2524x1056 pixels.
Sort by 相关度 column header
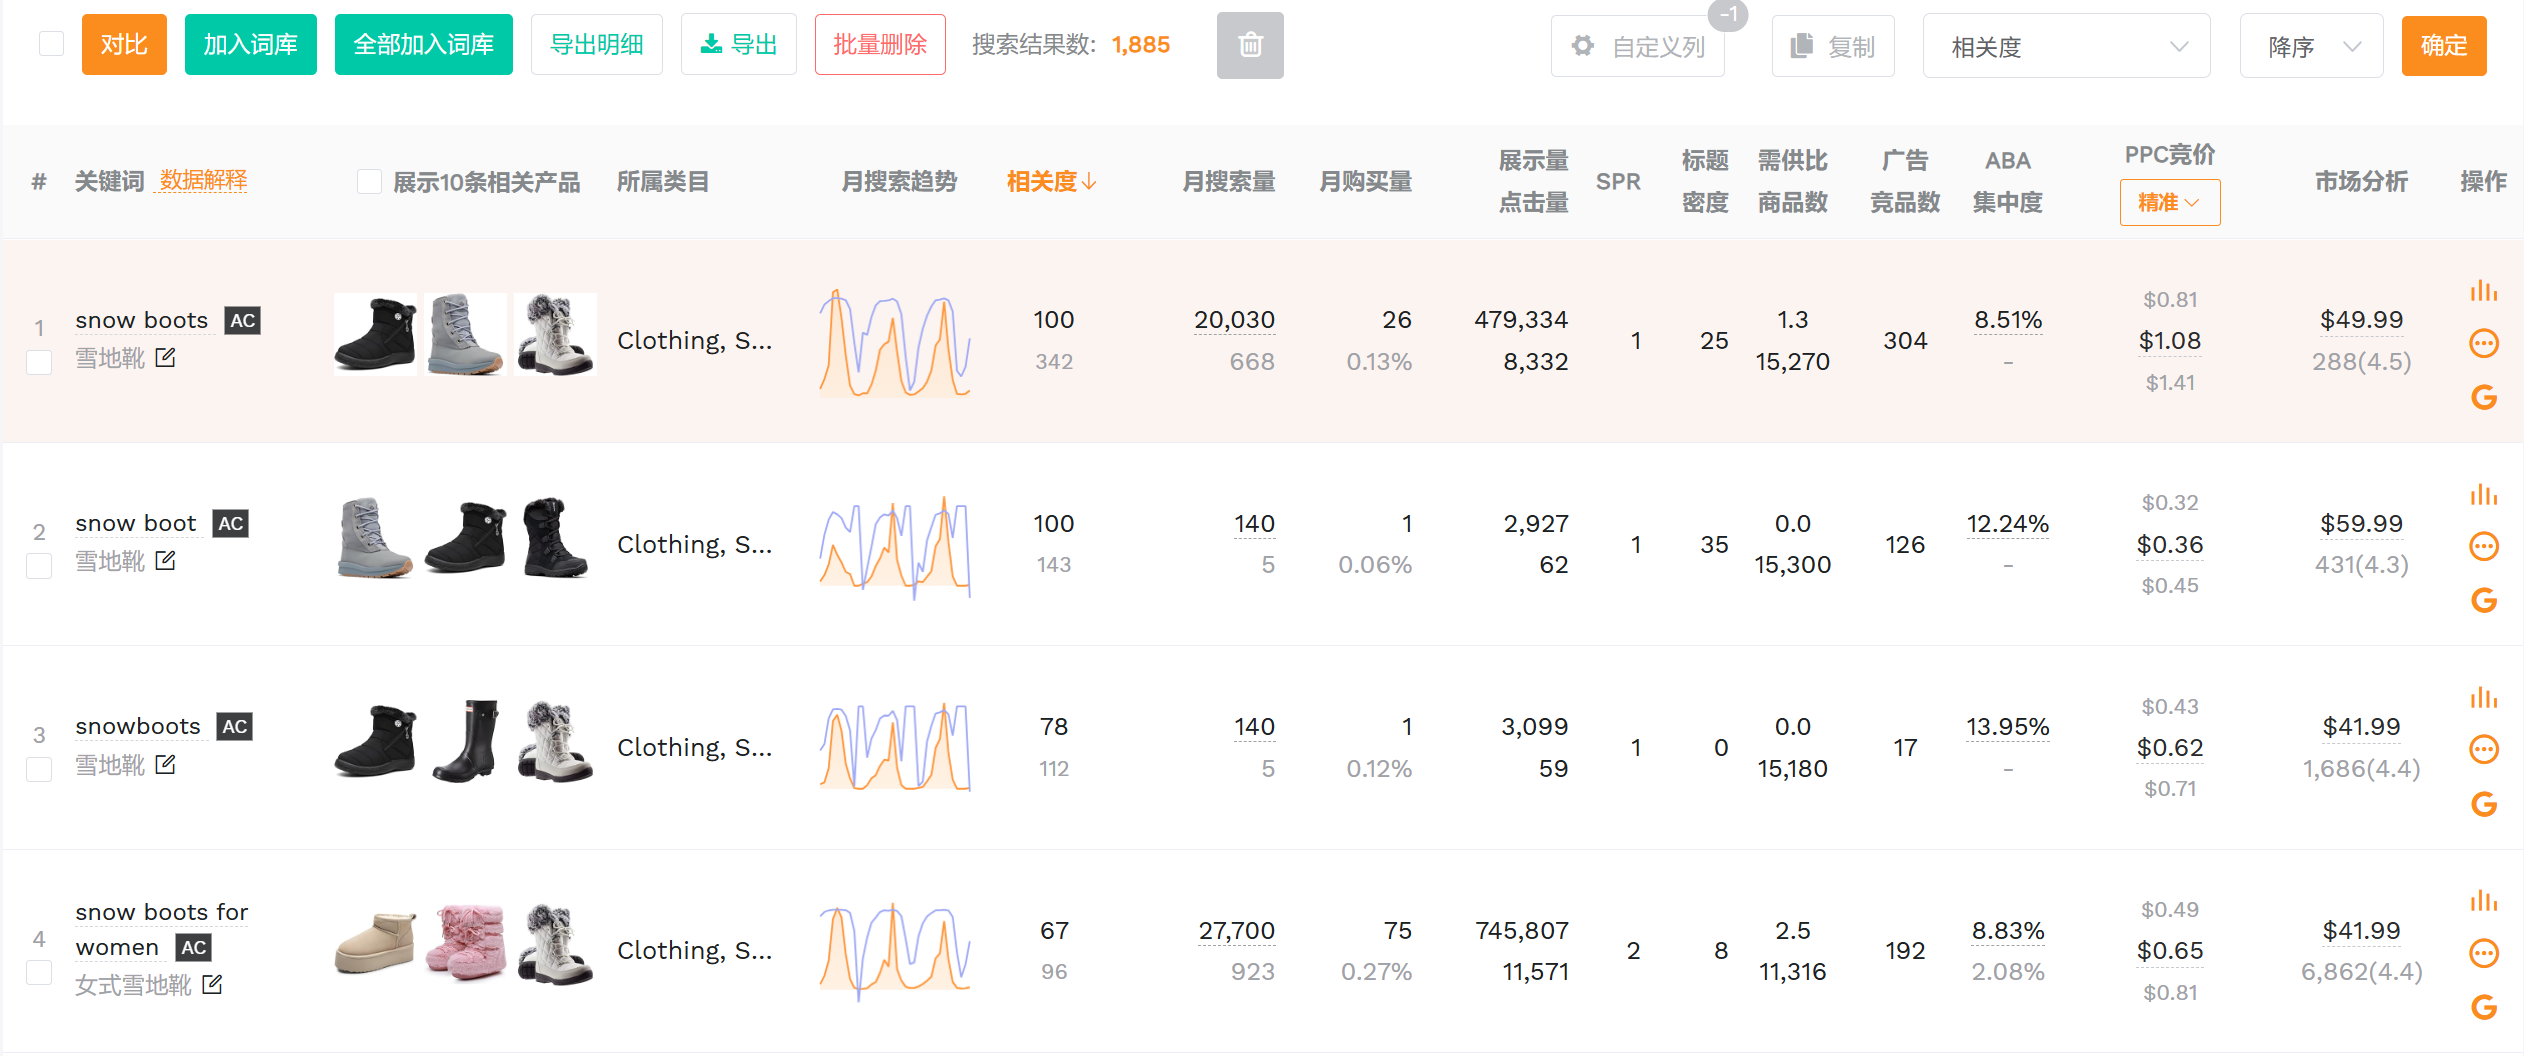coord(1050,182)
